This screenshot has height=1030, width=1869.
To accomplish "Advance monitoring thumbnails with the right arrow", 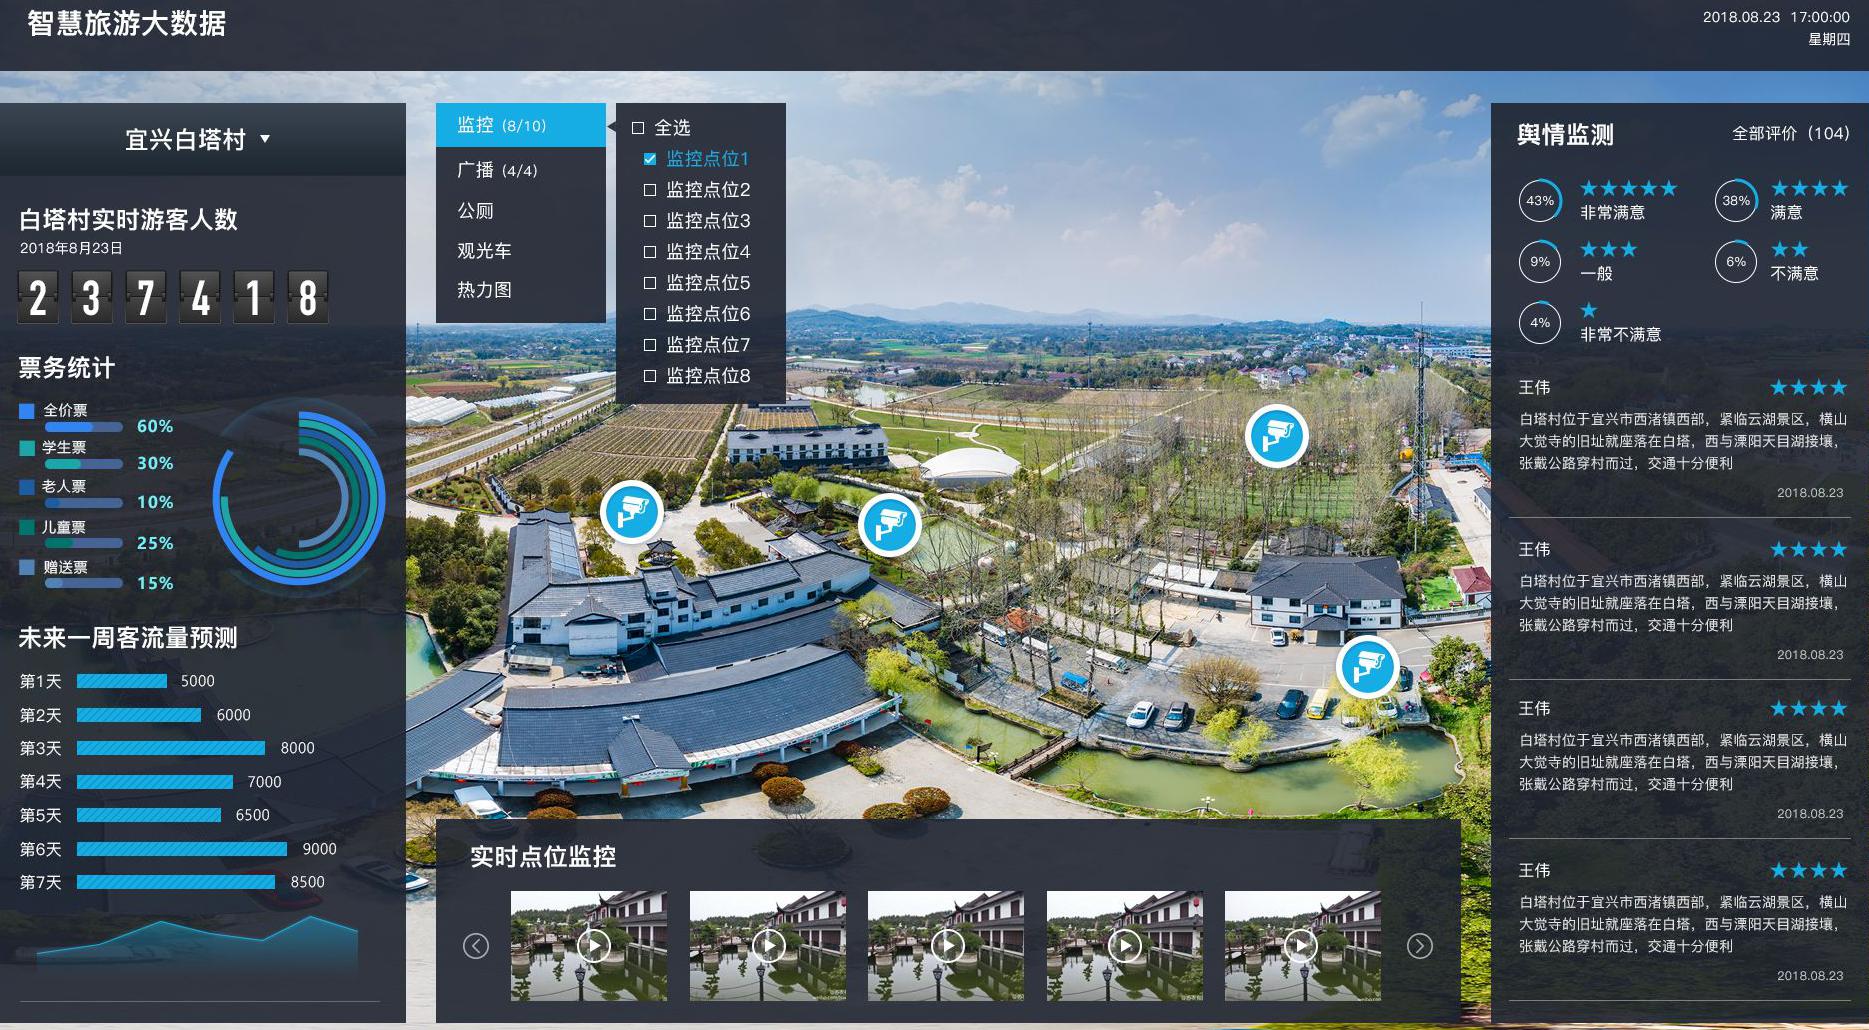I will tap(1419, 946).
